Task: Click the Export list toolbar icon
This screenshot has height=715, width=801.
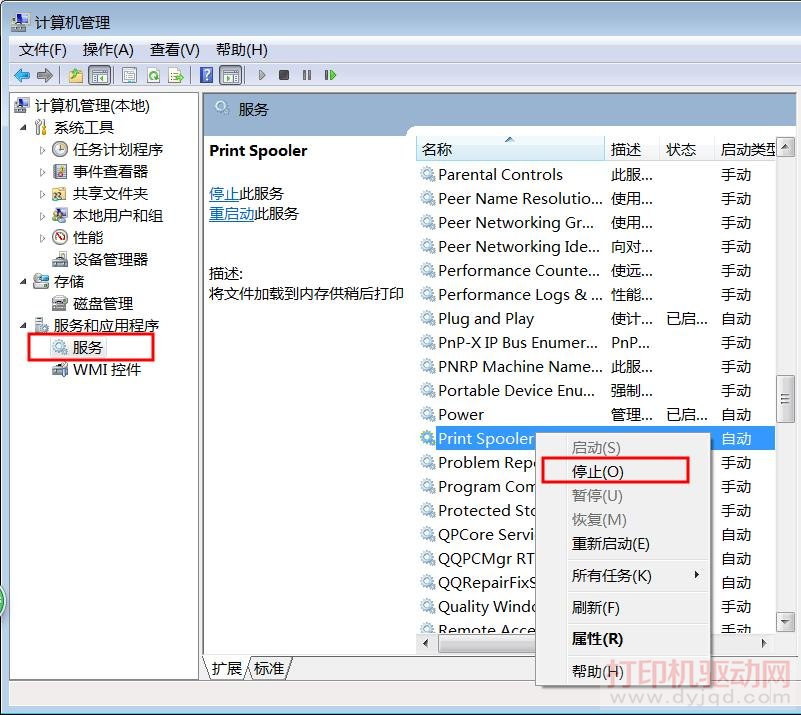Action: click(x=176, y=76)
